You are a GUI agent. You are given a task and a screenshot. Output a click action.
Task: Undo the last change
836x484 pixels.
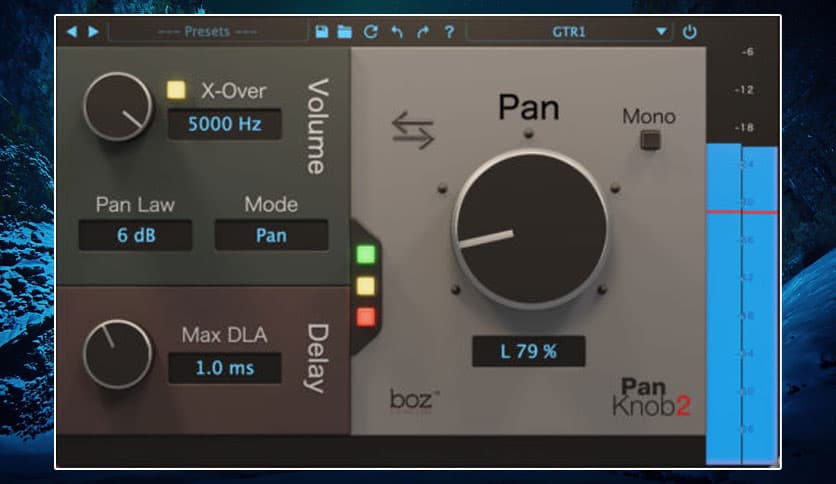pos(397,32)
